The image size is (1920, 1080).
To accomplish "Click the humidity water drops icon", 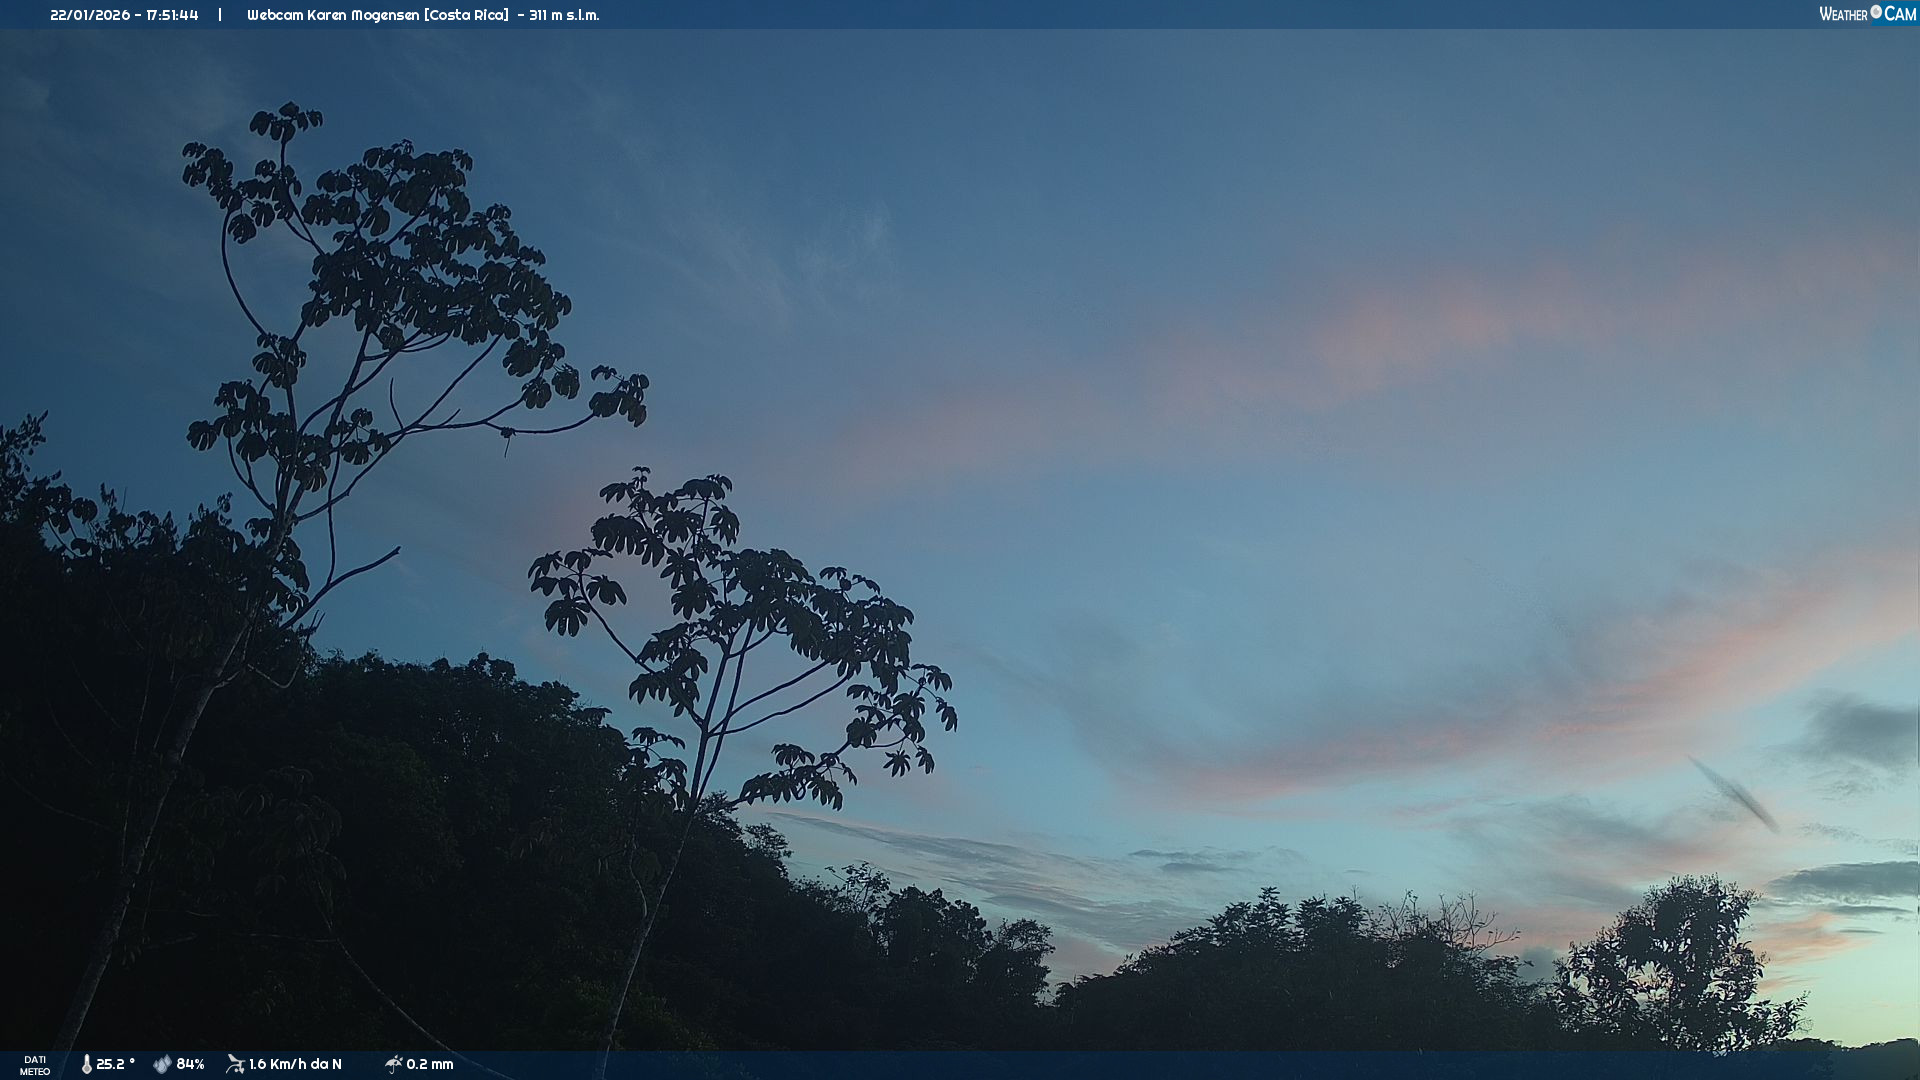I will (162, 1064).
